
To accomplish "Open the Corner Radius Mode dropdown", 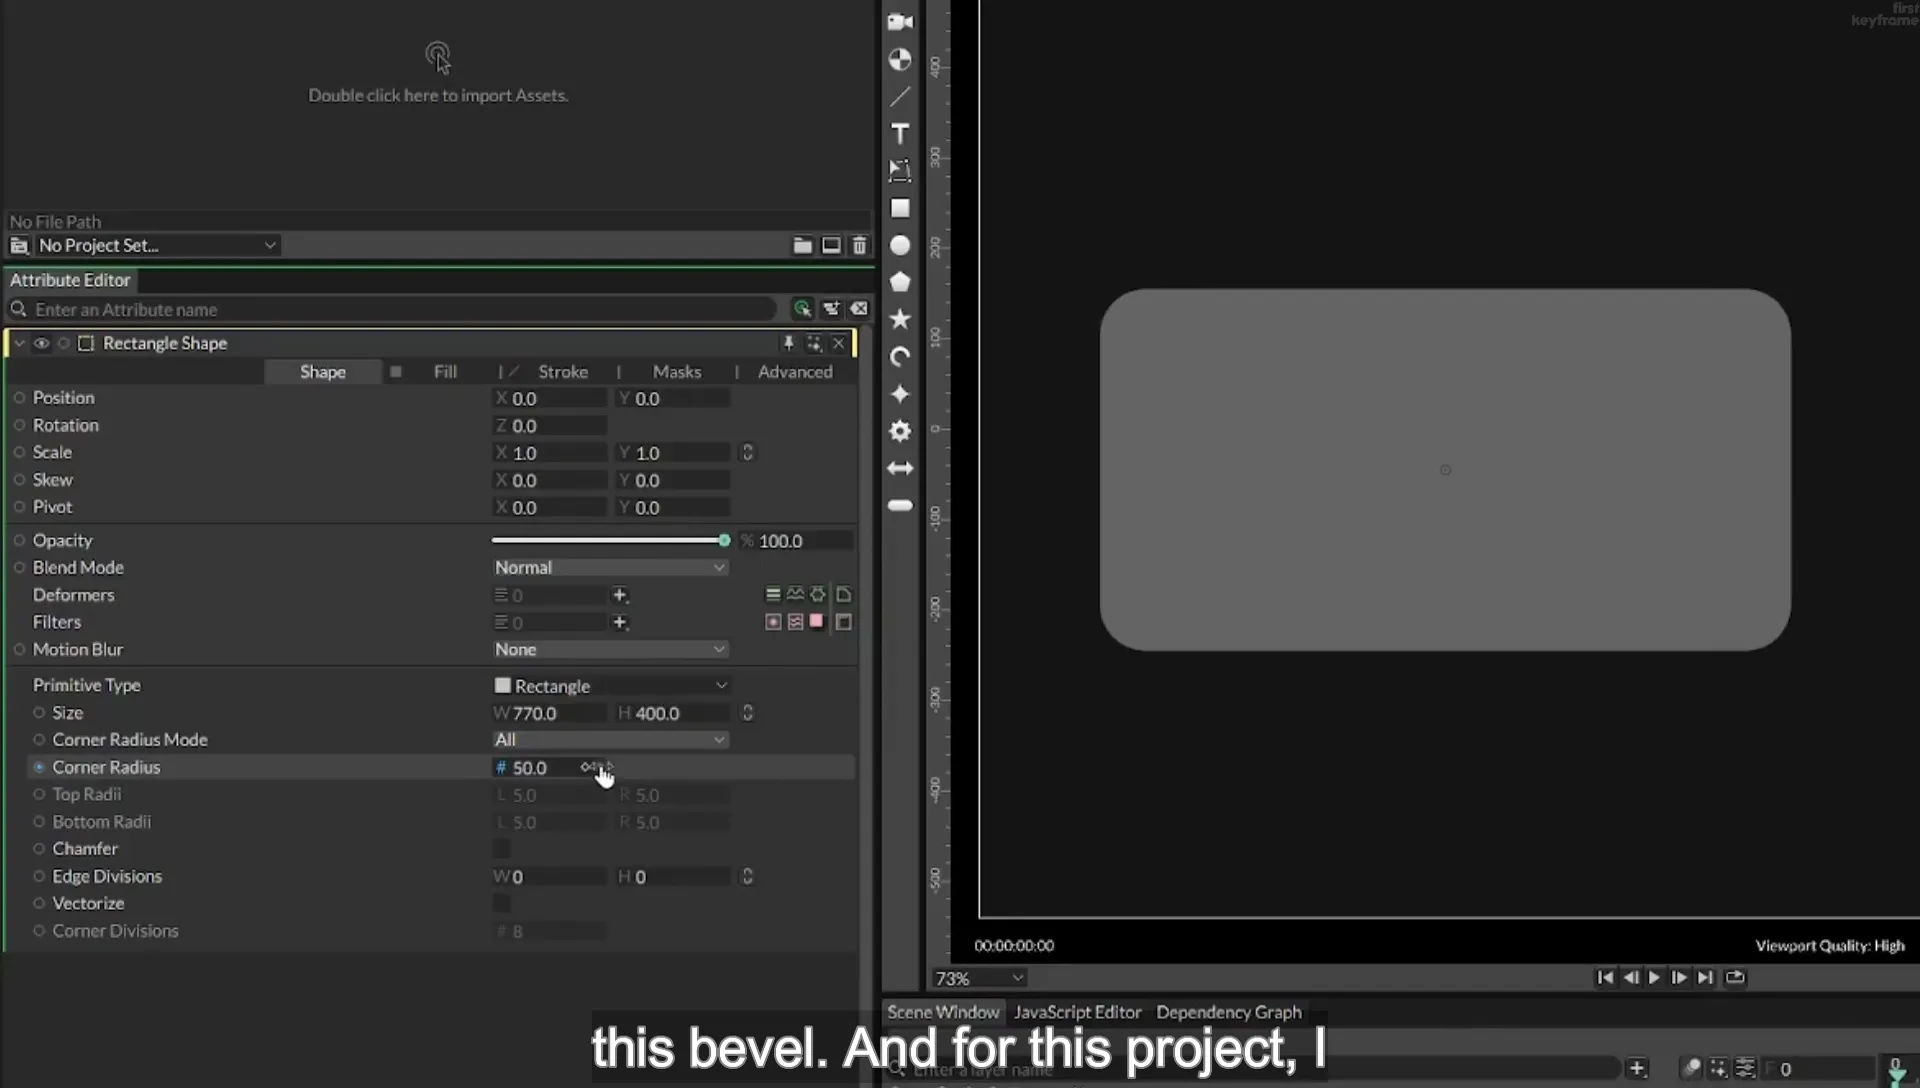I will click(x=610, y=740).
